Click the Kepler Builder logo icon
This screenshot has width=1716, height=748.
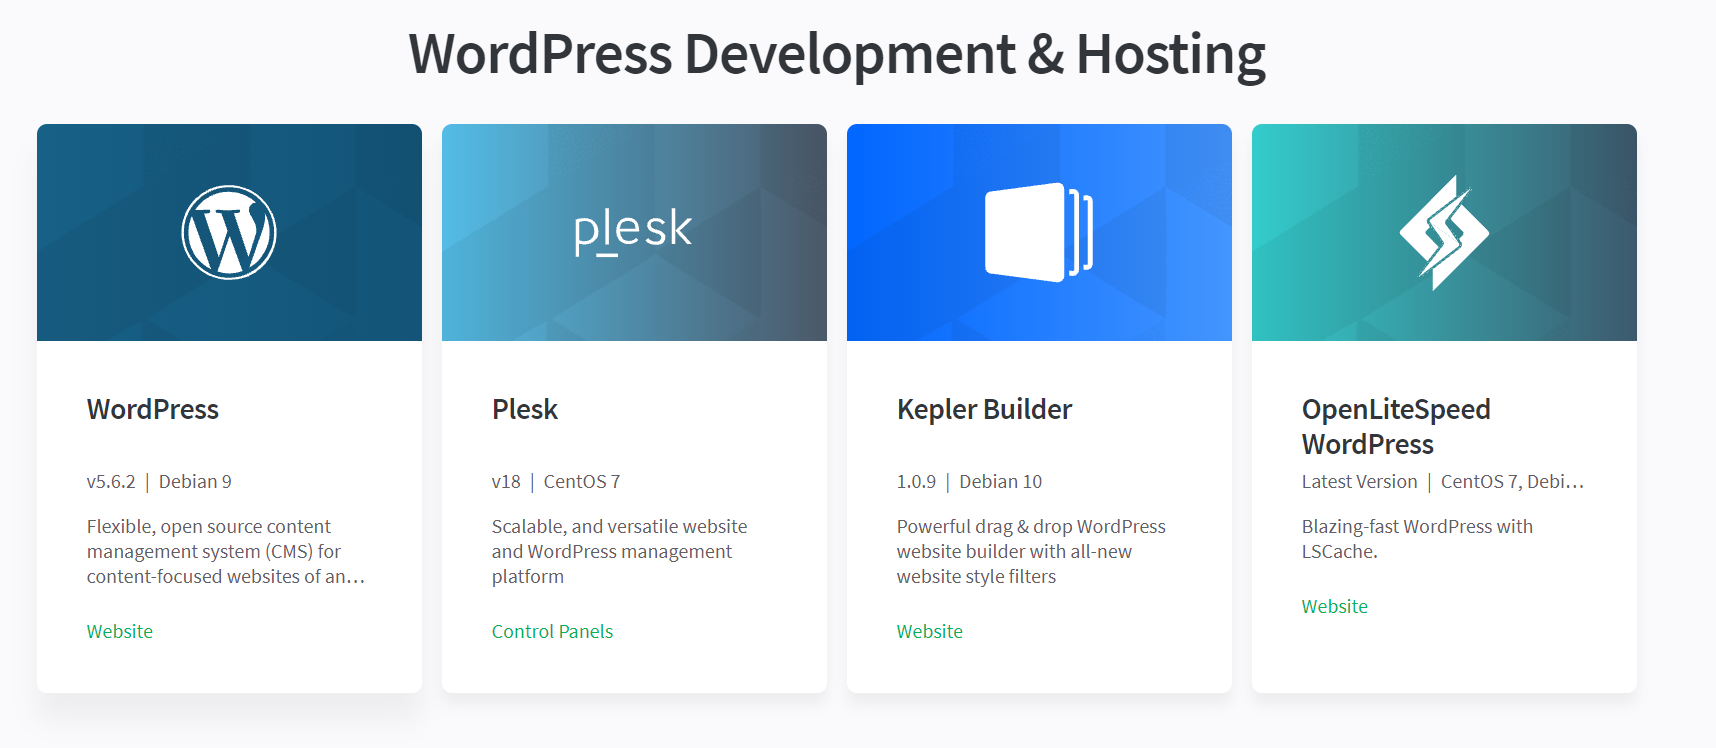tap(1039, 232)
